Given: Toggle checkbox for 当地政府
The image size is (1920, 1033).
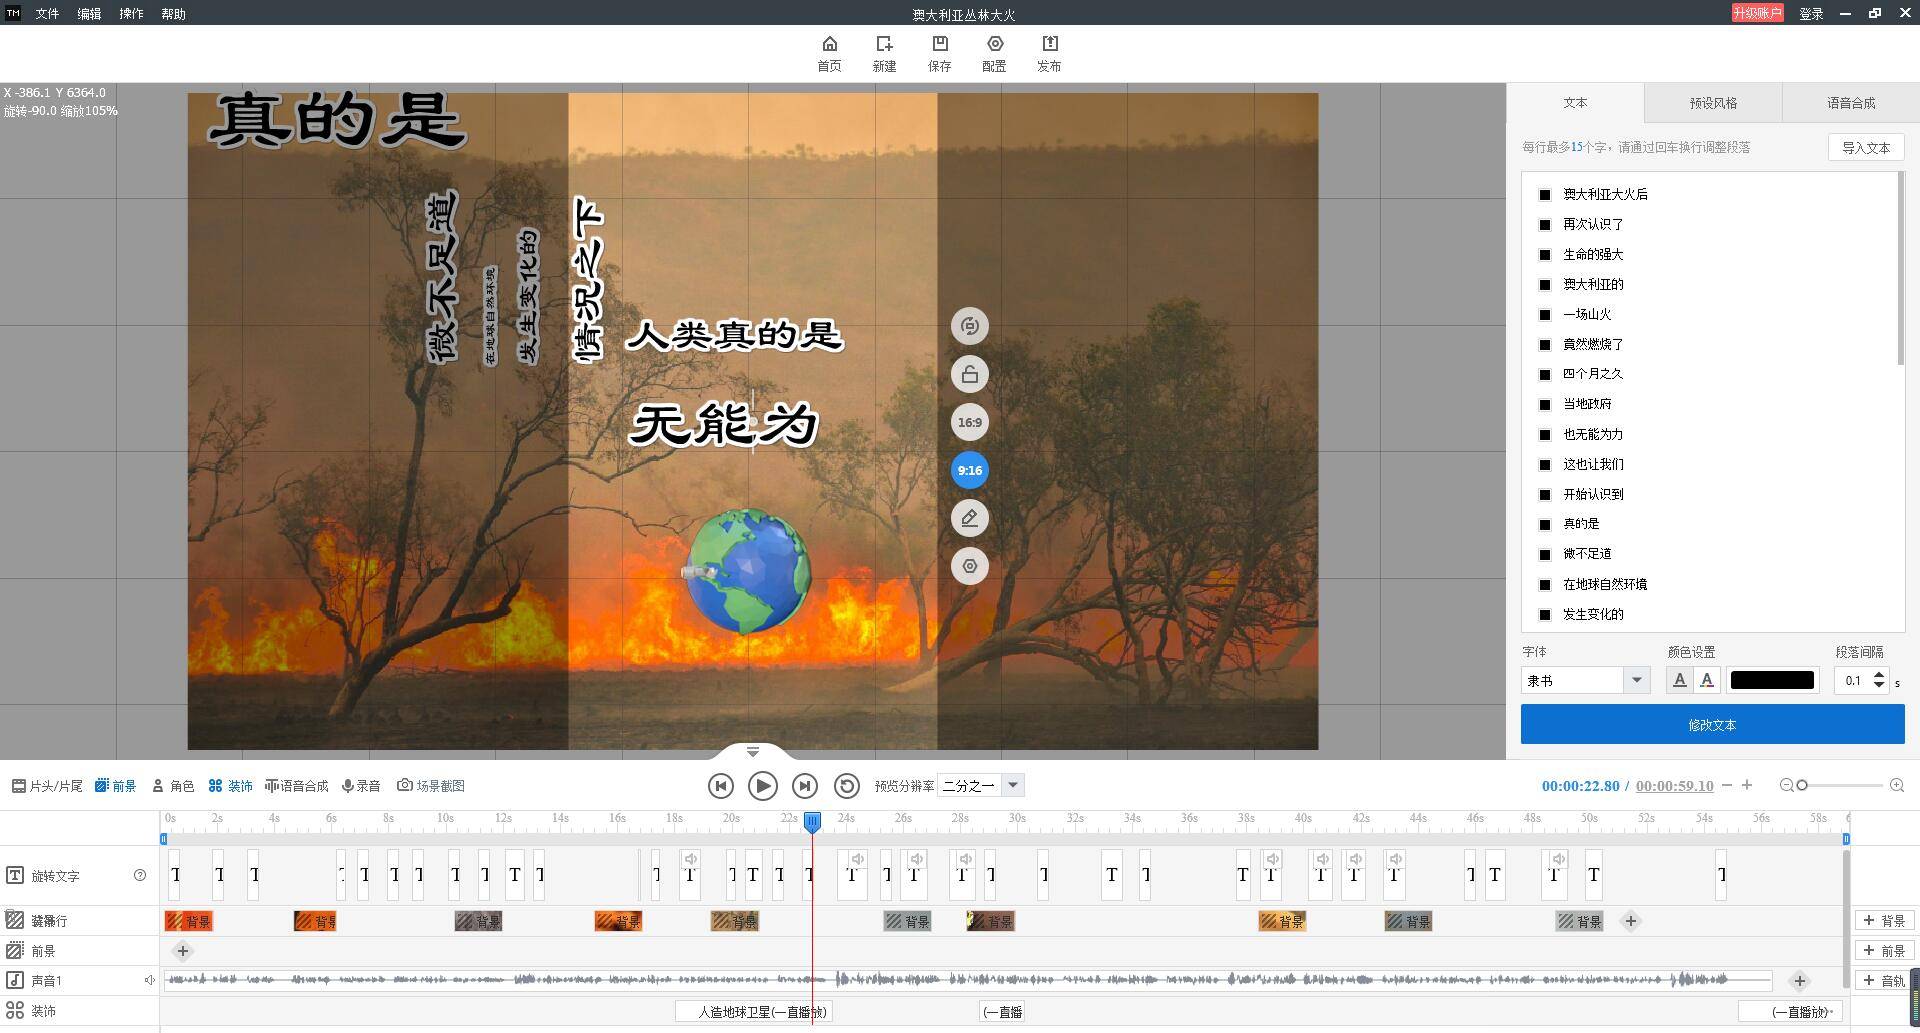Looking at the screenshot, I should click(1544, 405).
